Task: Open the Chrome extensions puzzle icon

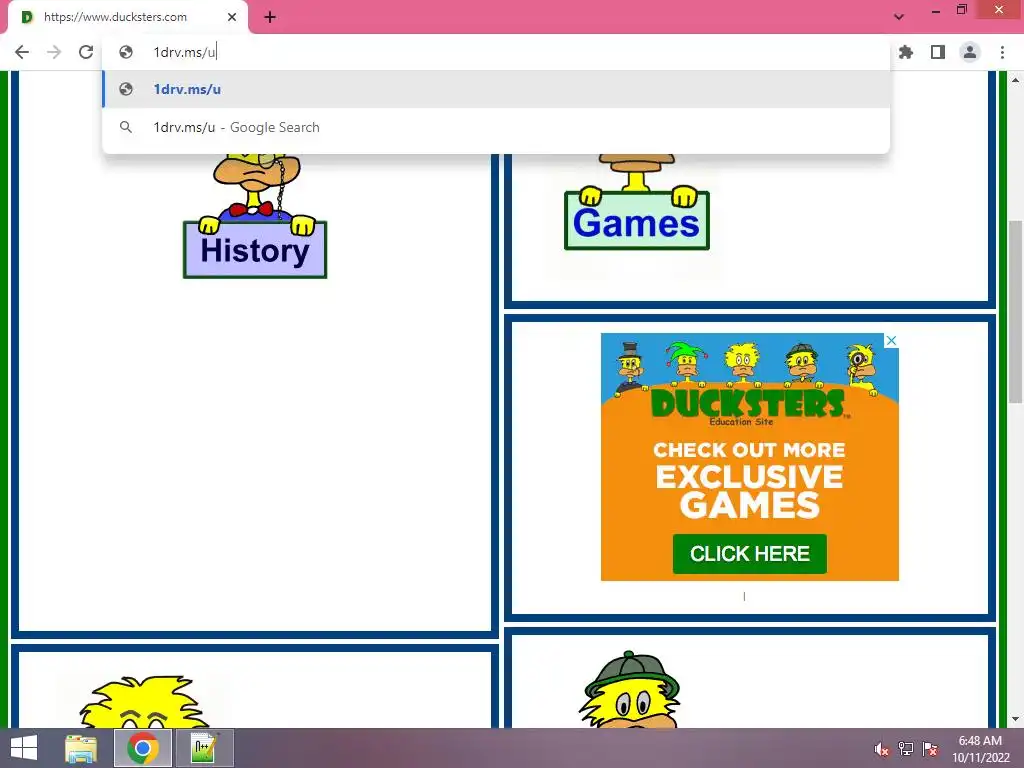Action: [906, 52]
